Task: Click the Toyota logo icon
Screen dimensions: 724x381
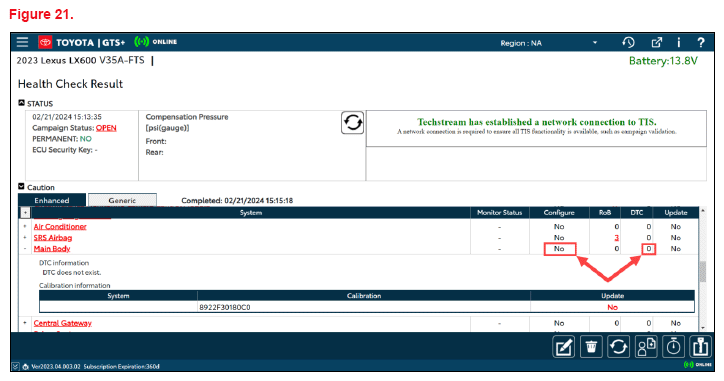Action: 45,42
